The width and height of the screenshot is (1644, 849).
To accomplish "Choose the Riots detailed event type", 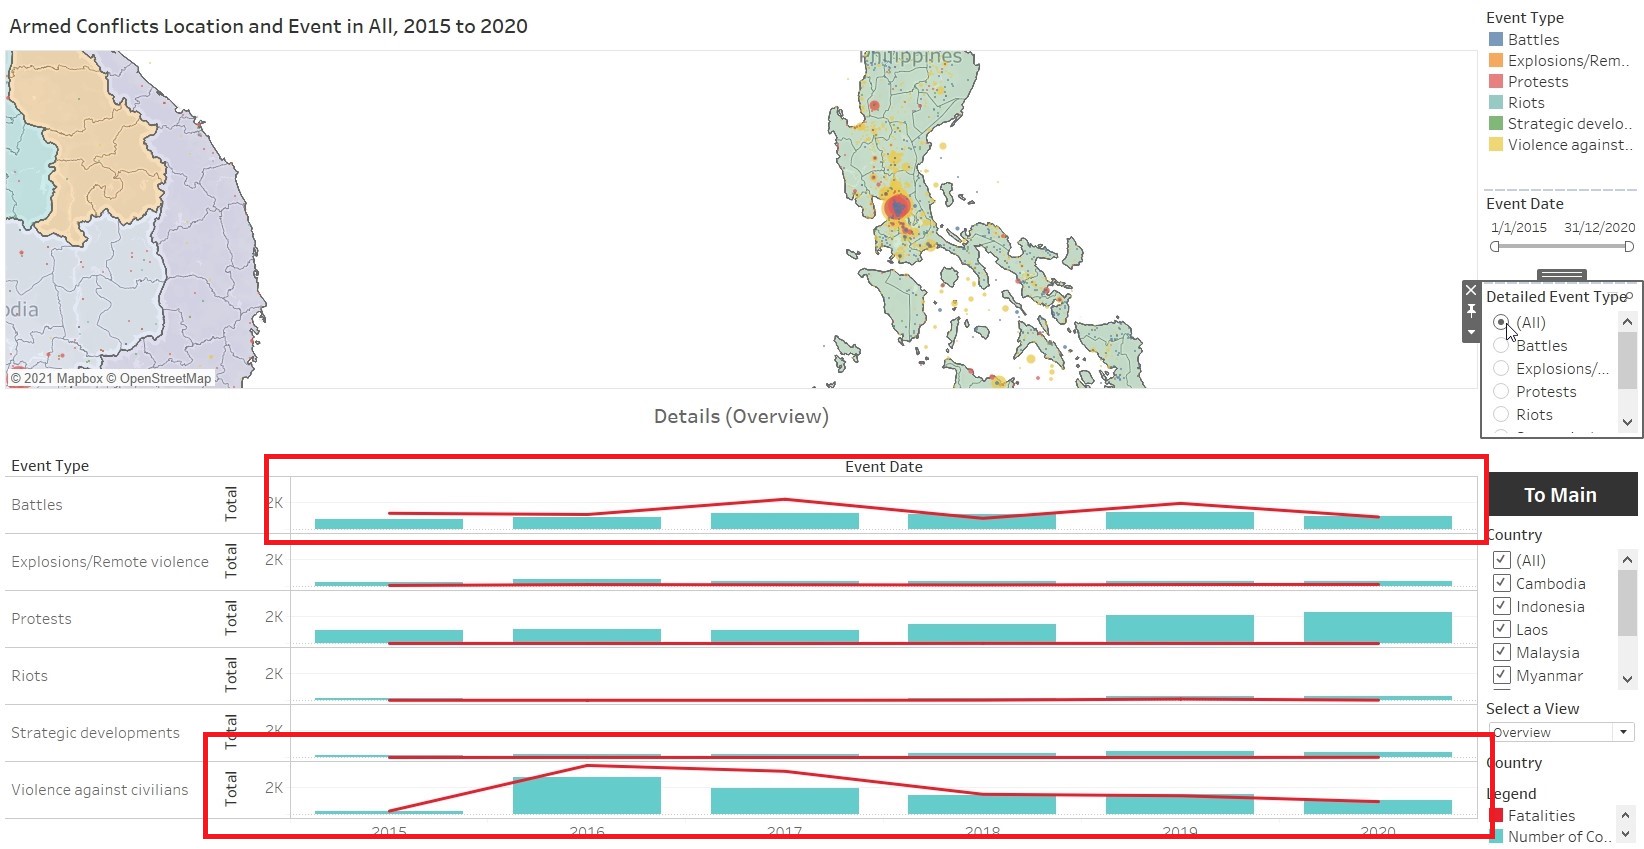I will pos(1501,415).
